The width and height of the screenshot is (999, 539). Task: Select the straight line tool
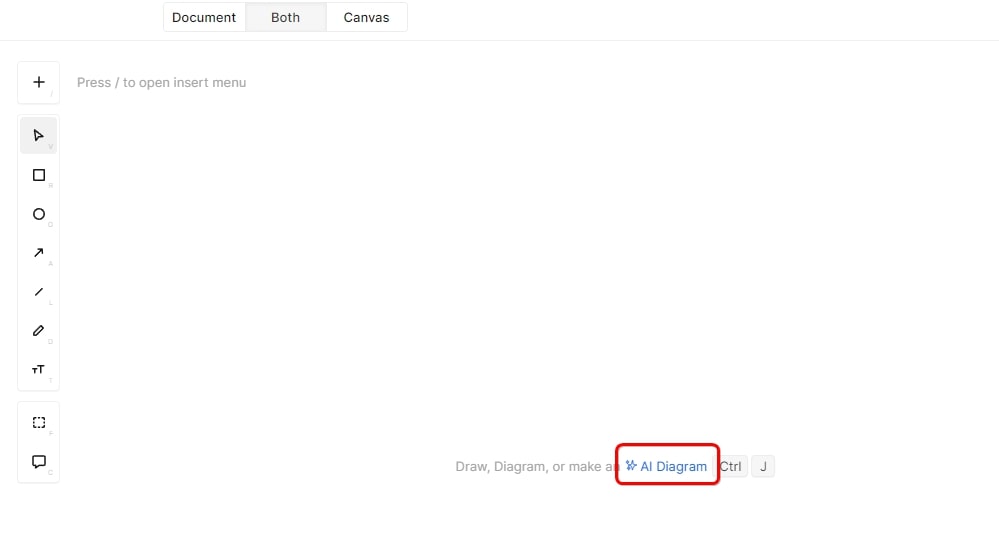[39, 292]
